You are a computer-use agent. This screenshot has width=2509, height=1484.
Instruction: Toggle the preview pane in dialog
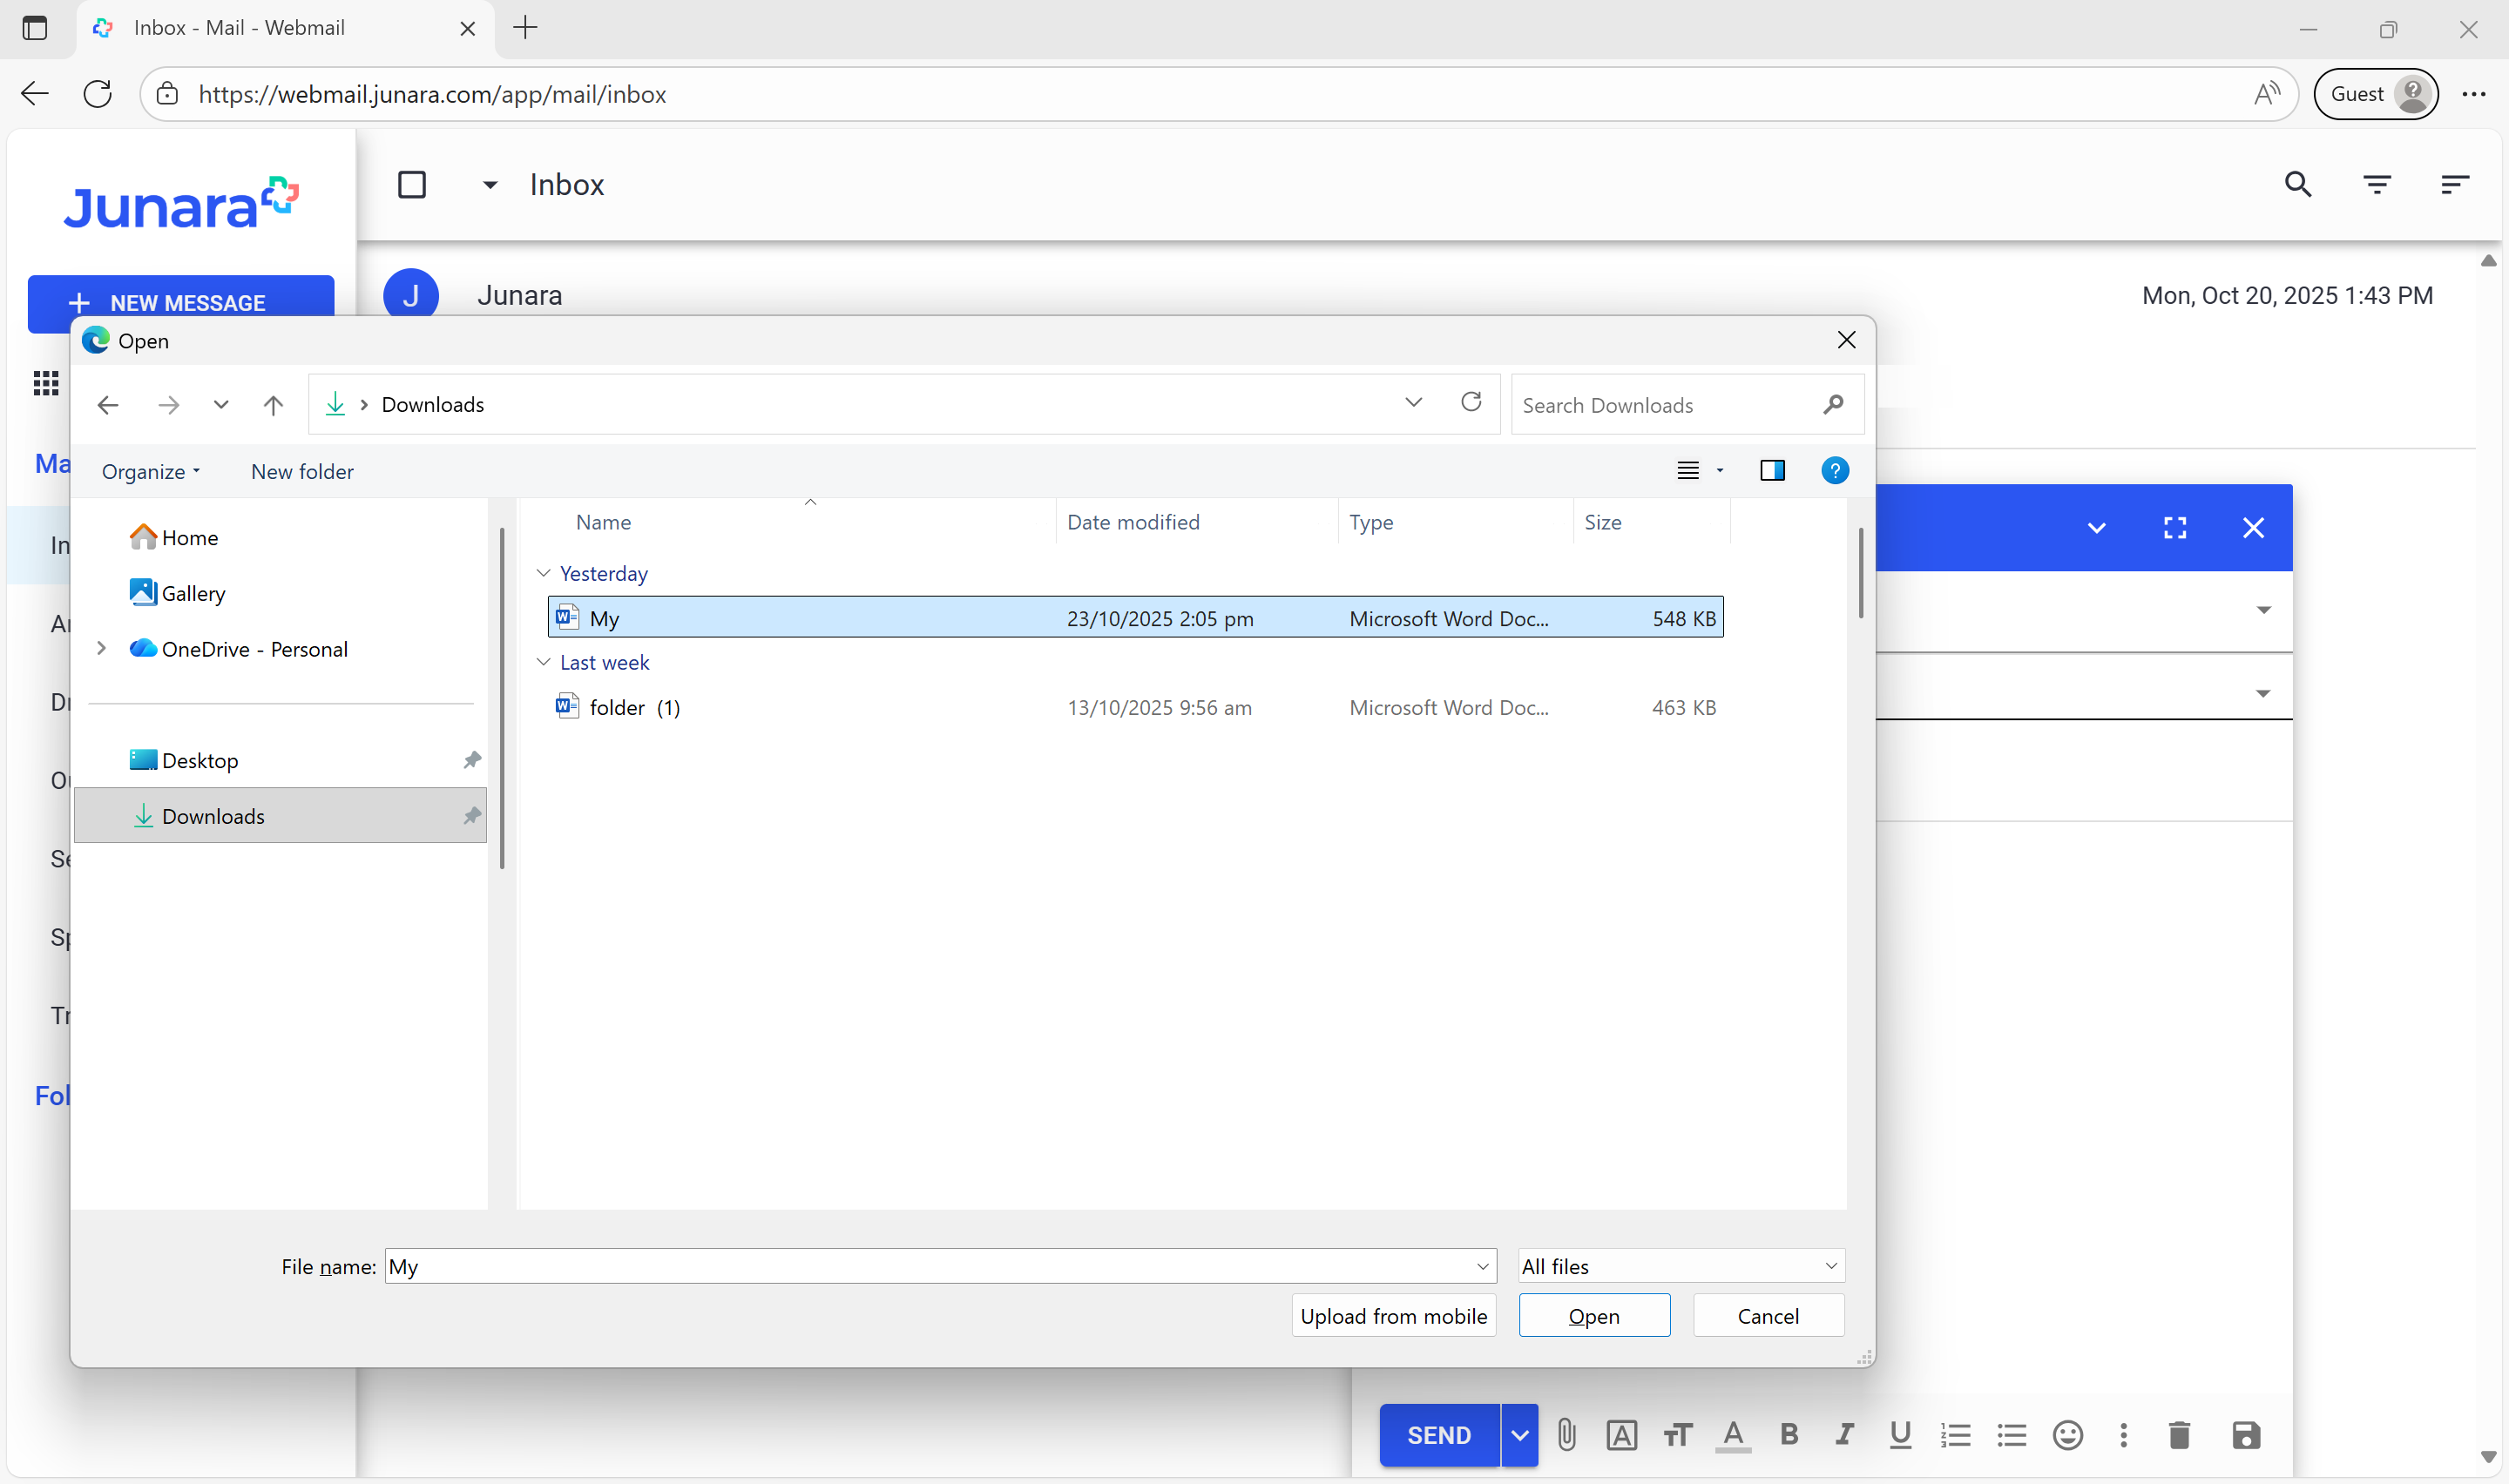click(1772, 470)
